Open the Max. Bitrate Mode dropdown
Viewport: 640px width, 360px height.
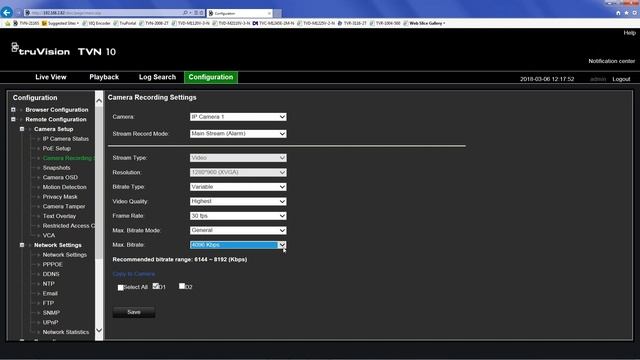[238, 230]
